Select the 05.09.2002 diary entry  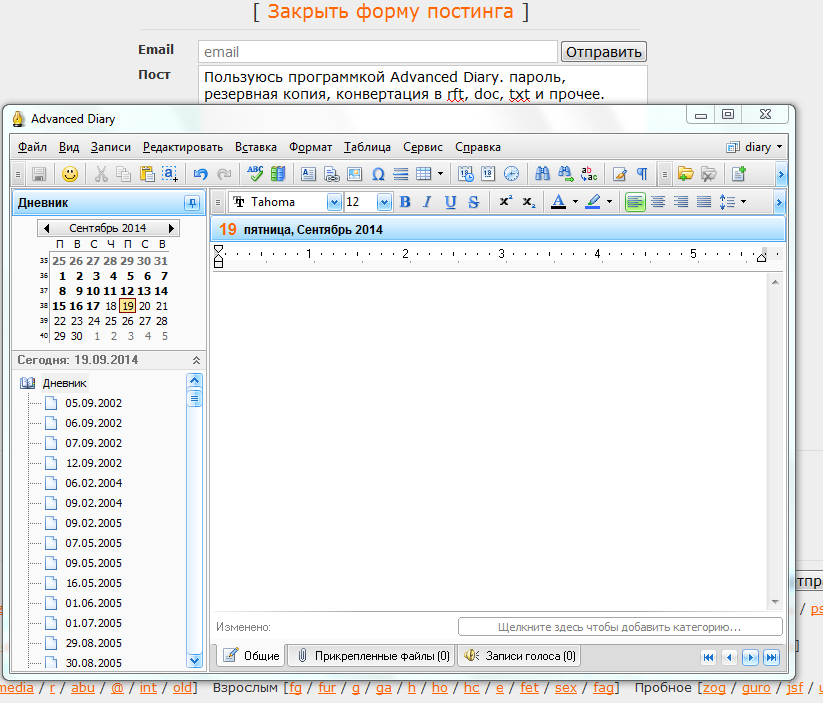coord(93,403)
